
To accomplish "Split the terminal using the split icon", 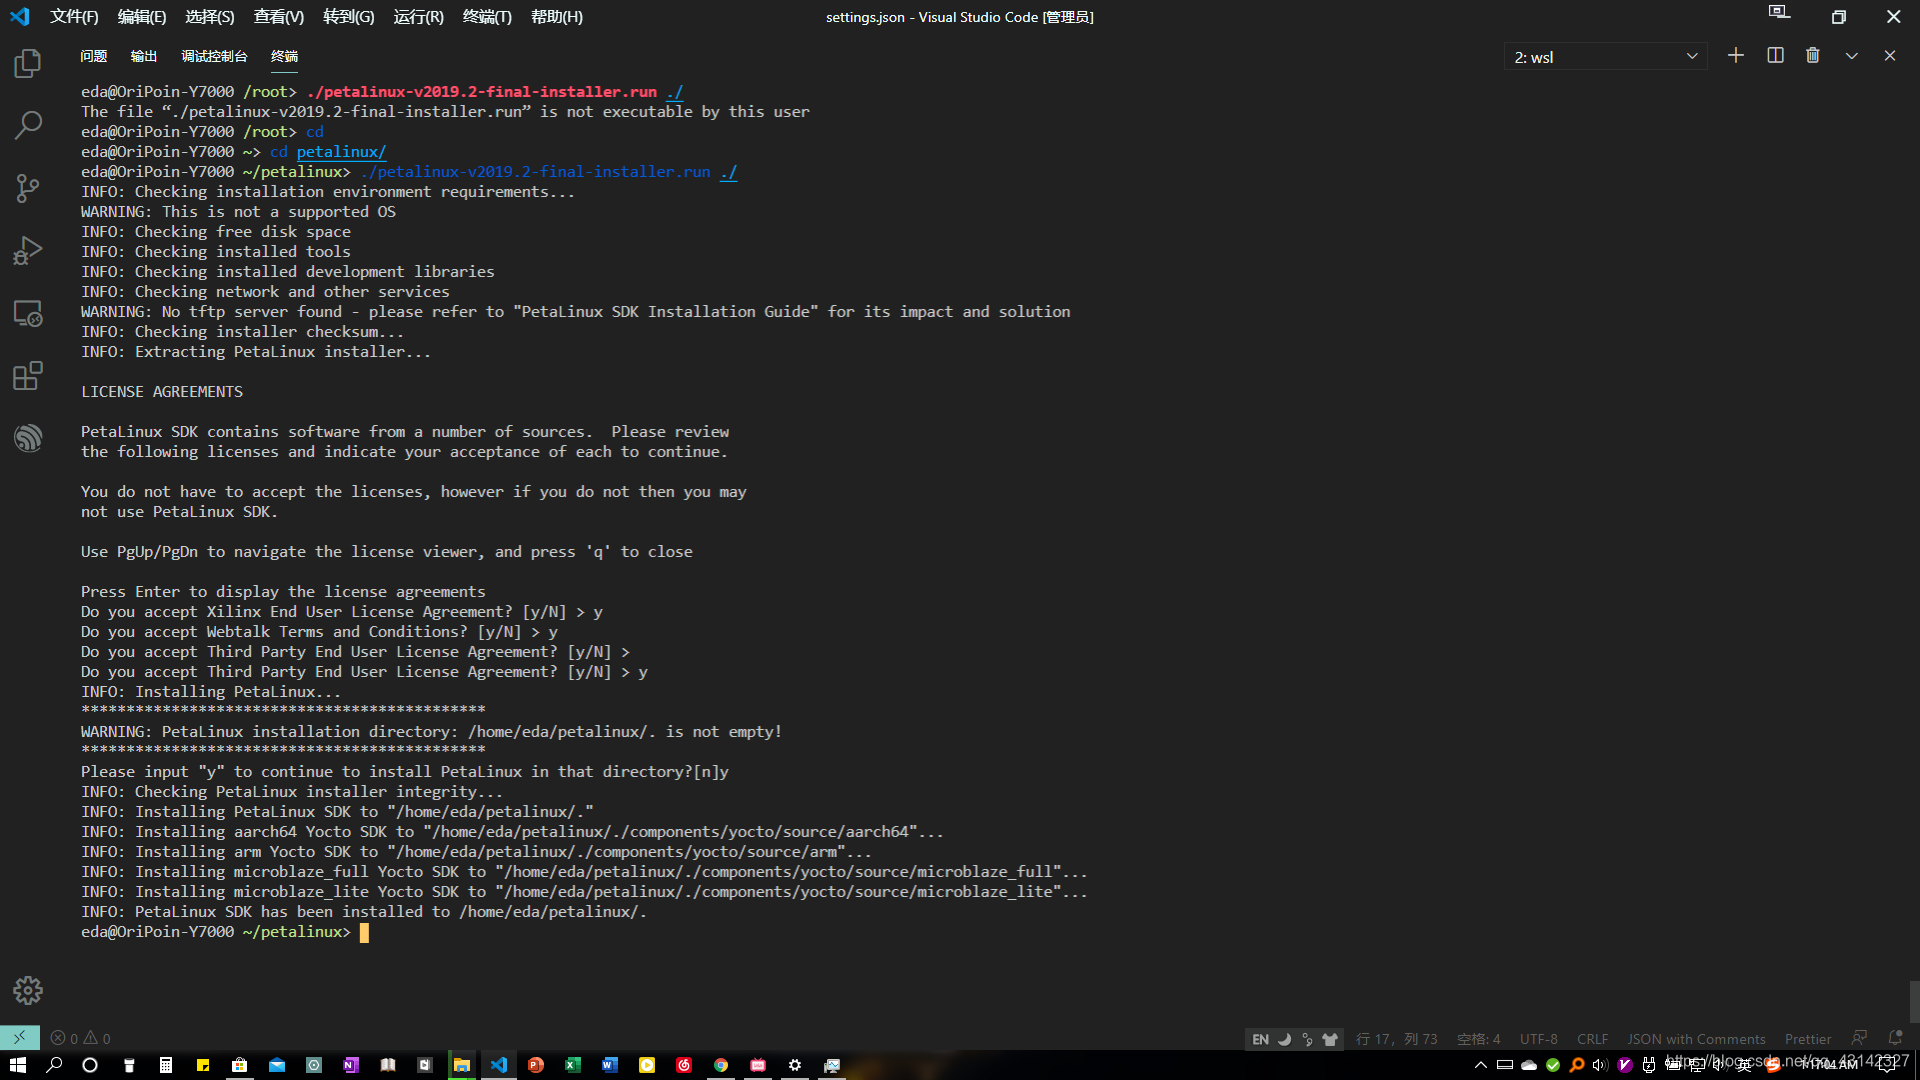I will 1775,56.
